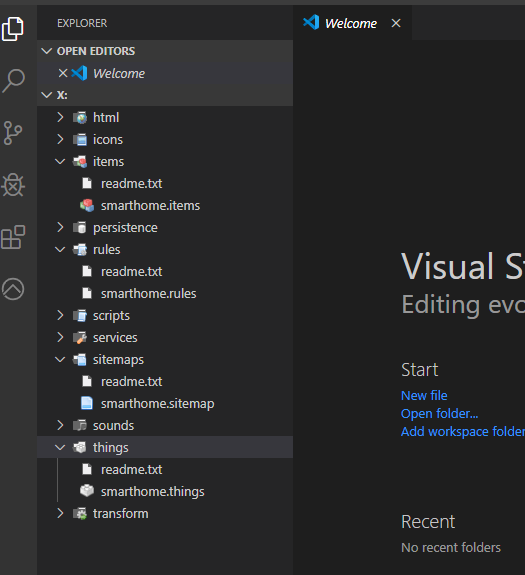Click the smarthome.things file icon
Image resolution: width=525 pixels, height=575 pixels.
click(x=87, y=491)
